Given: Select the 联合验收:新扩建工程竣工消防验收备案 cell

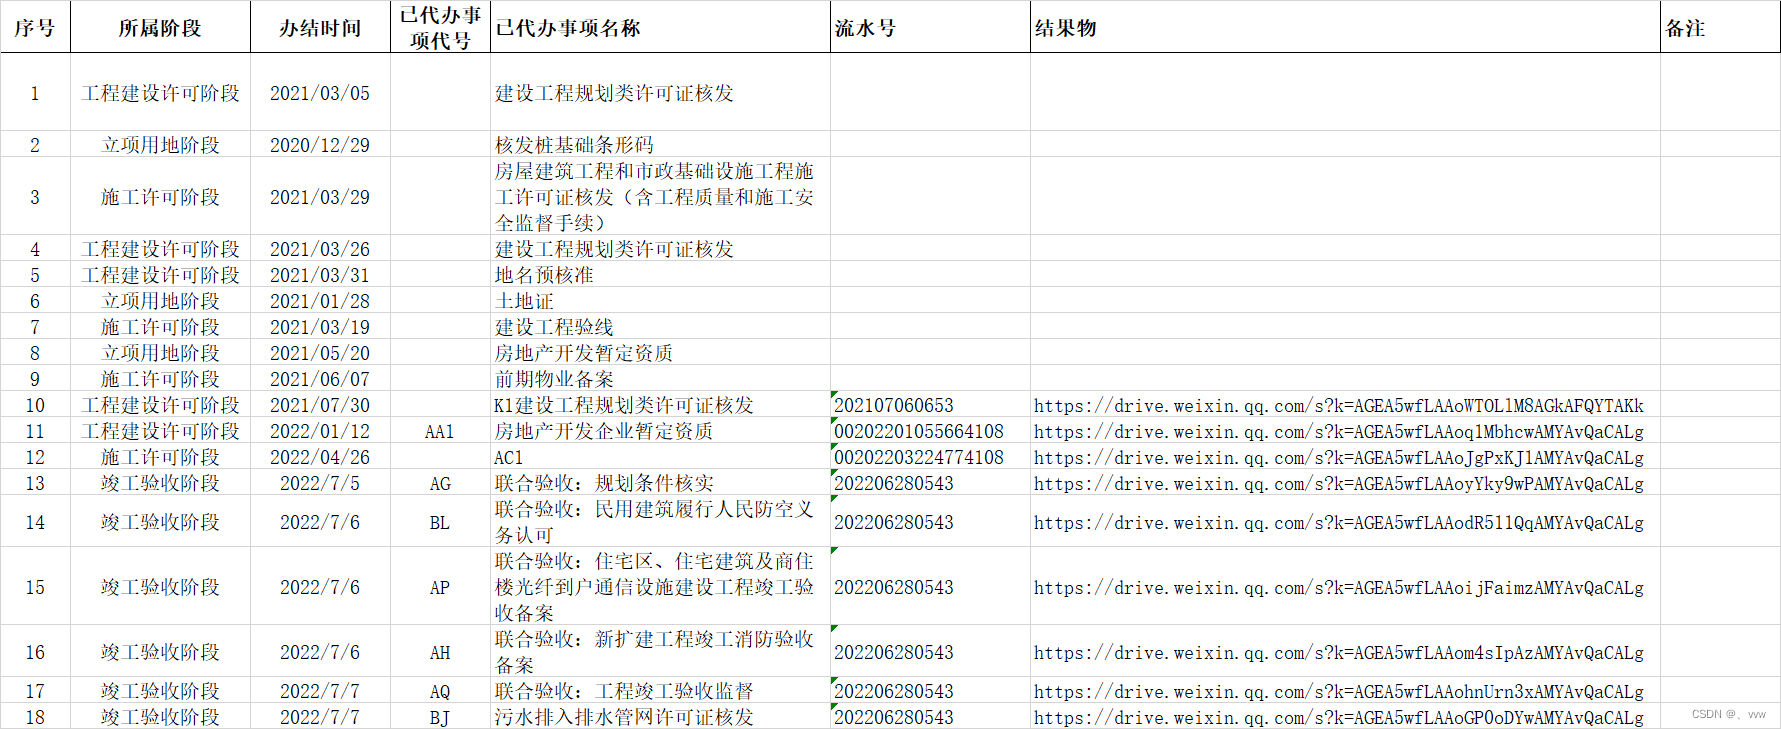Looking at the screenshot, I should pyautogui.click(x=660, y=651).
